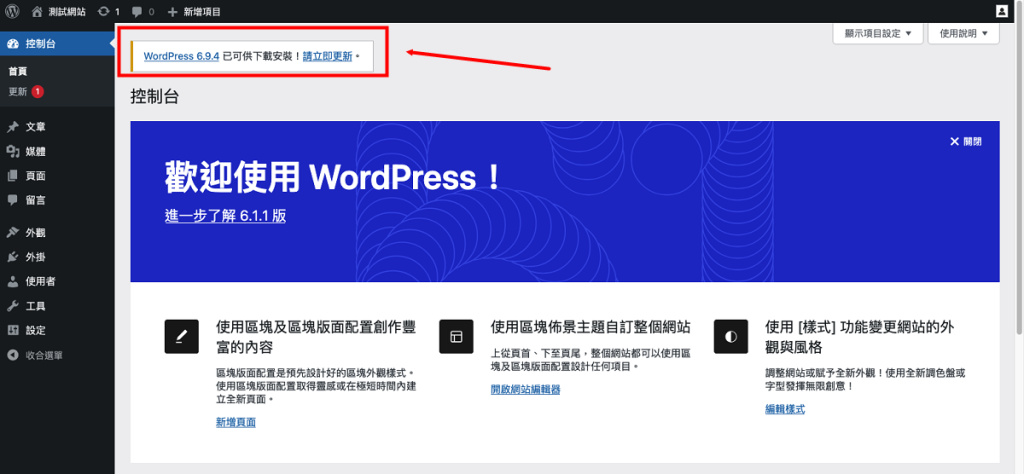Image resolution: width=1024 pixels, height=474 pixels.
Task: Click the comments bubble icon in admin bar
Action: coord(139,11)
